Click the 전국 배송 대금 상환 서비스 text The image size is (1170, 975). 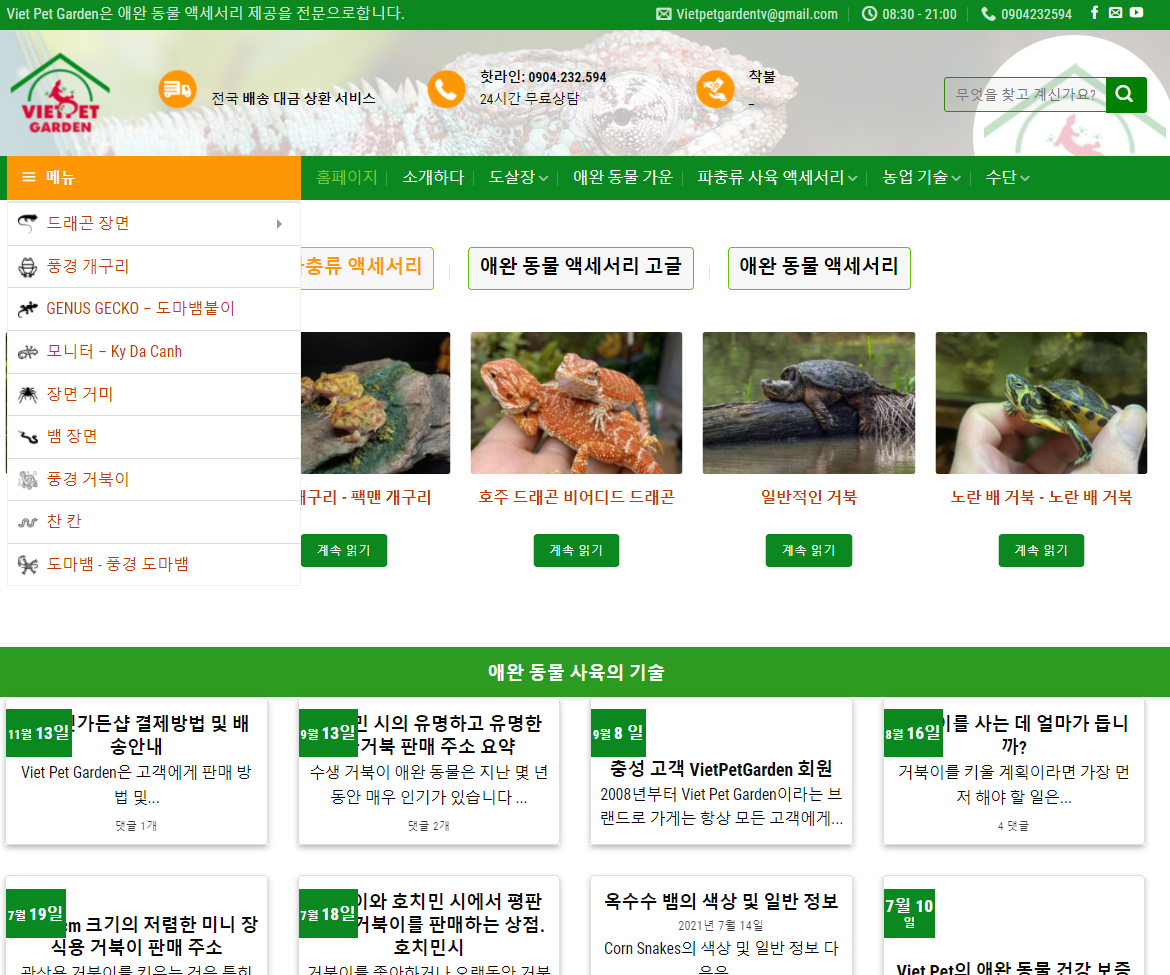click(293, 98)
